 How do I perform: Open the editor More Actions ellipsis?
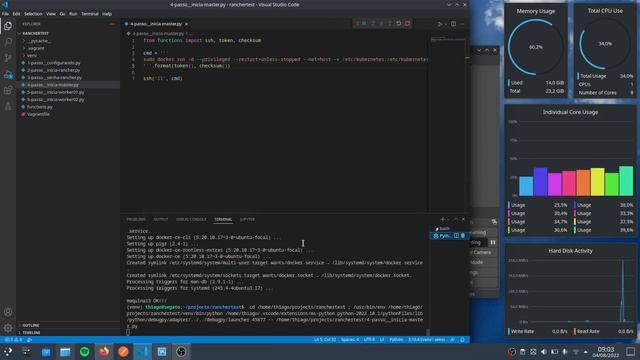coord(462,24)
